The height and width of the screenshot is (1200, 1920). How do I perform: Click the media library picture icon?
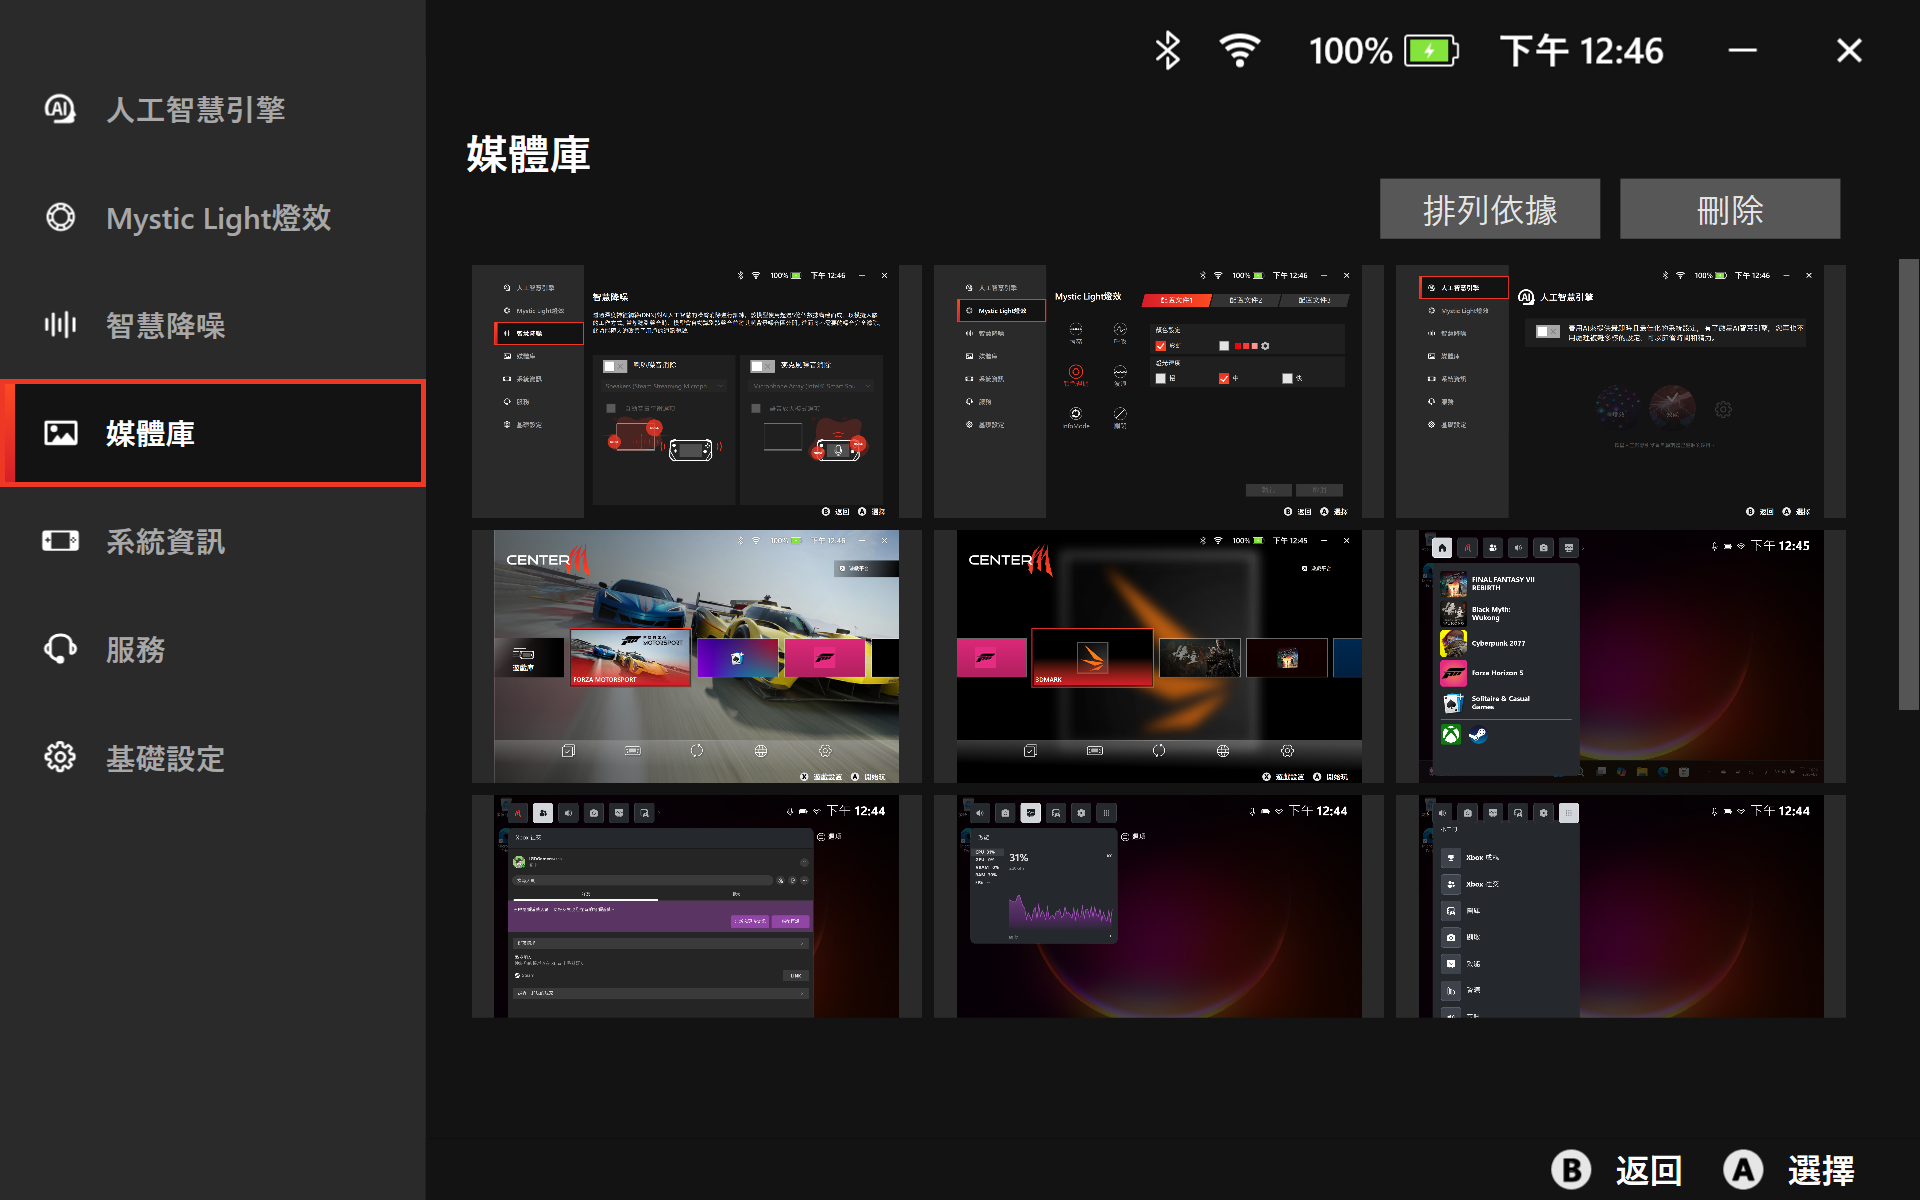click(60, 433)
